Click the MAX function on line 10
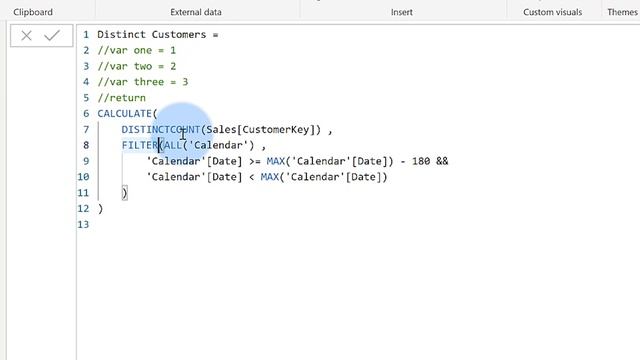The image size is (640, 360). [x=269, y=177]
